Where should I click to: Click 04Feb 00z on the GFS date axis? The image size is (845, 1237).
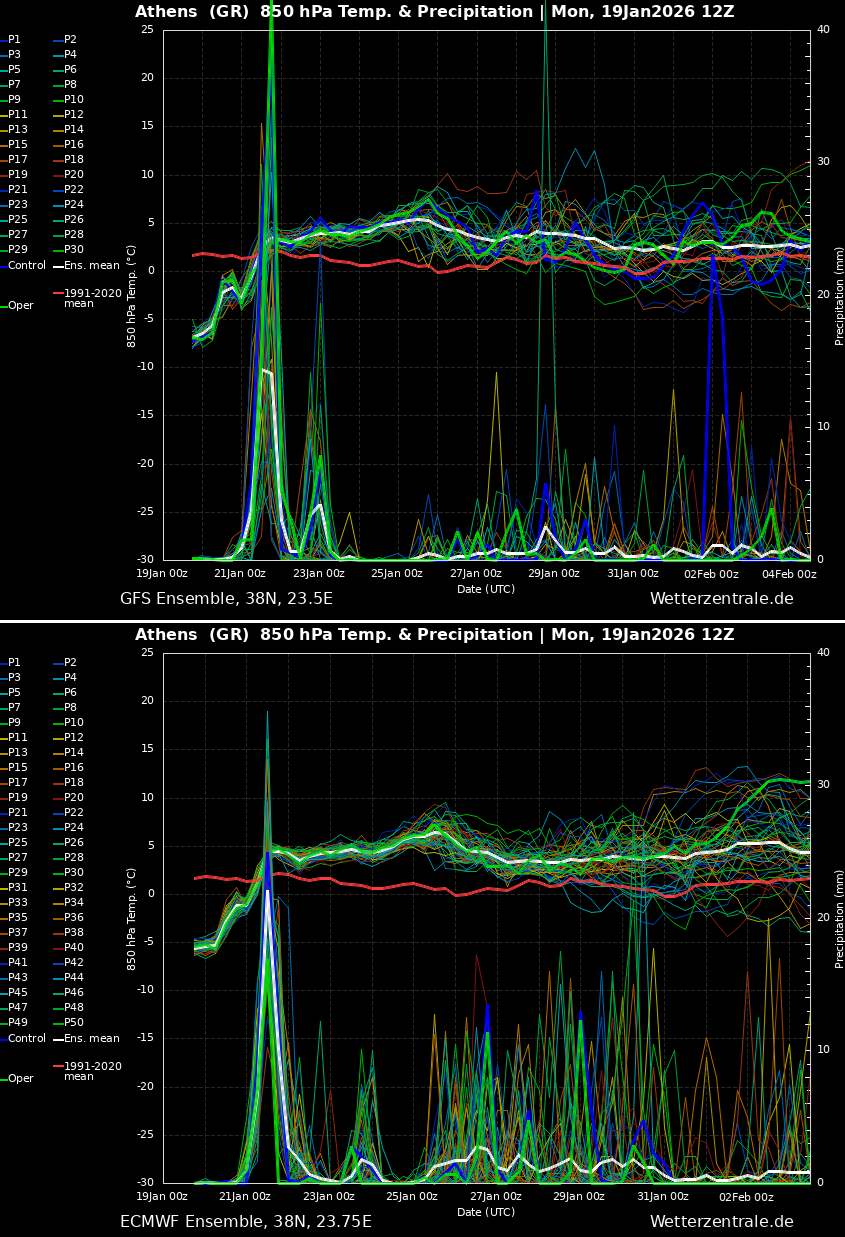click(790, 574)
